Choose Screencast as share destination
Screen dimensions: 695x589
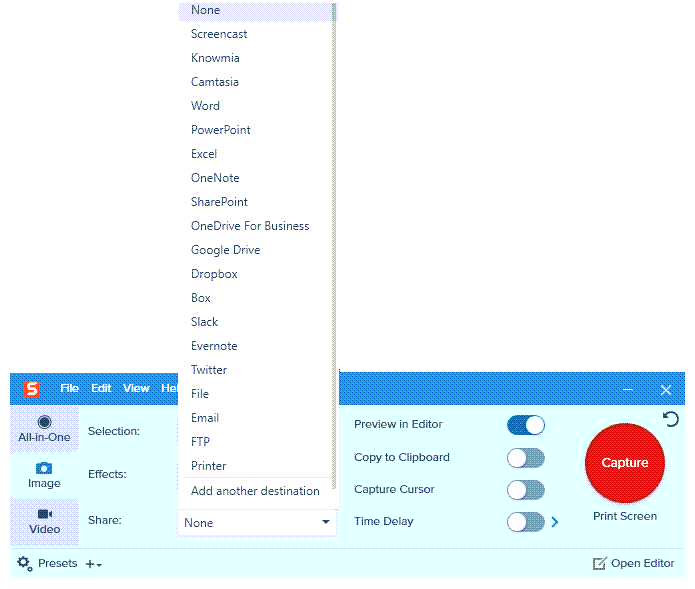click(255, 34)
